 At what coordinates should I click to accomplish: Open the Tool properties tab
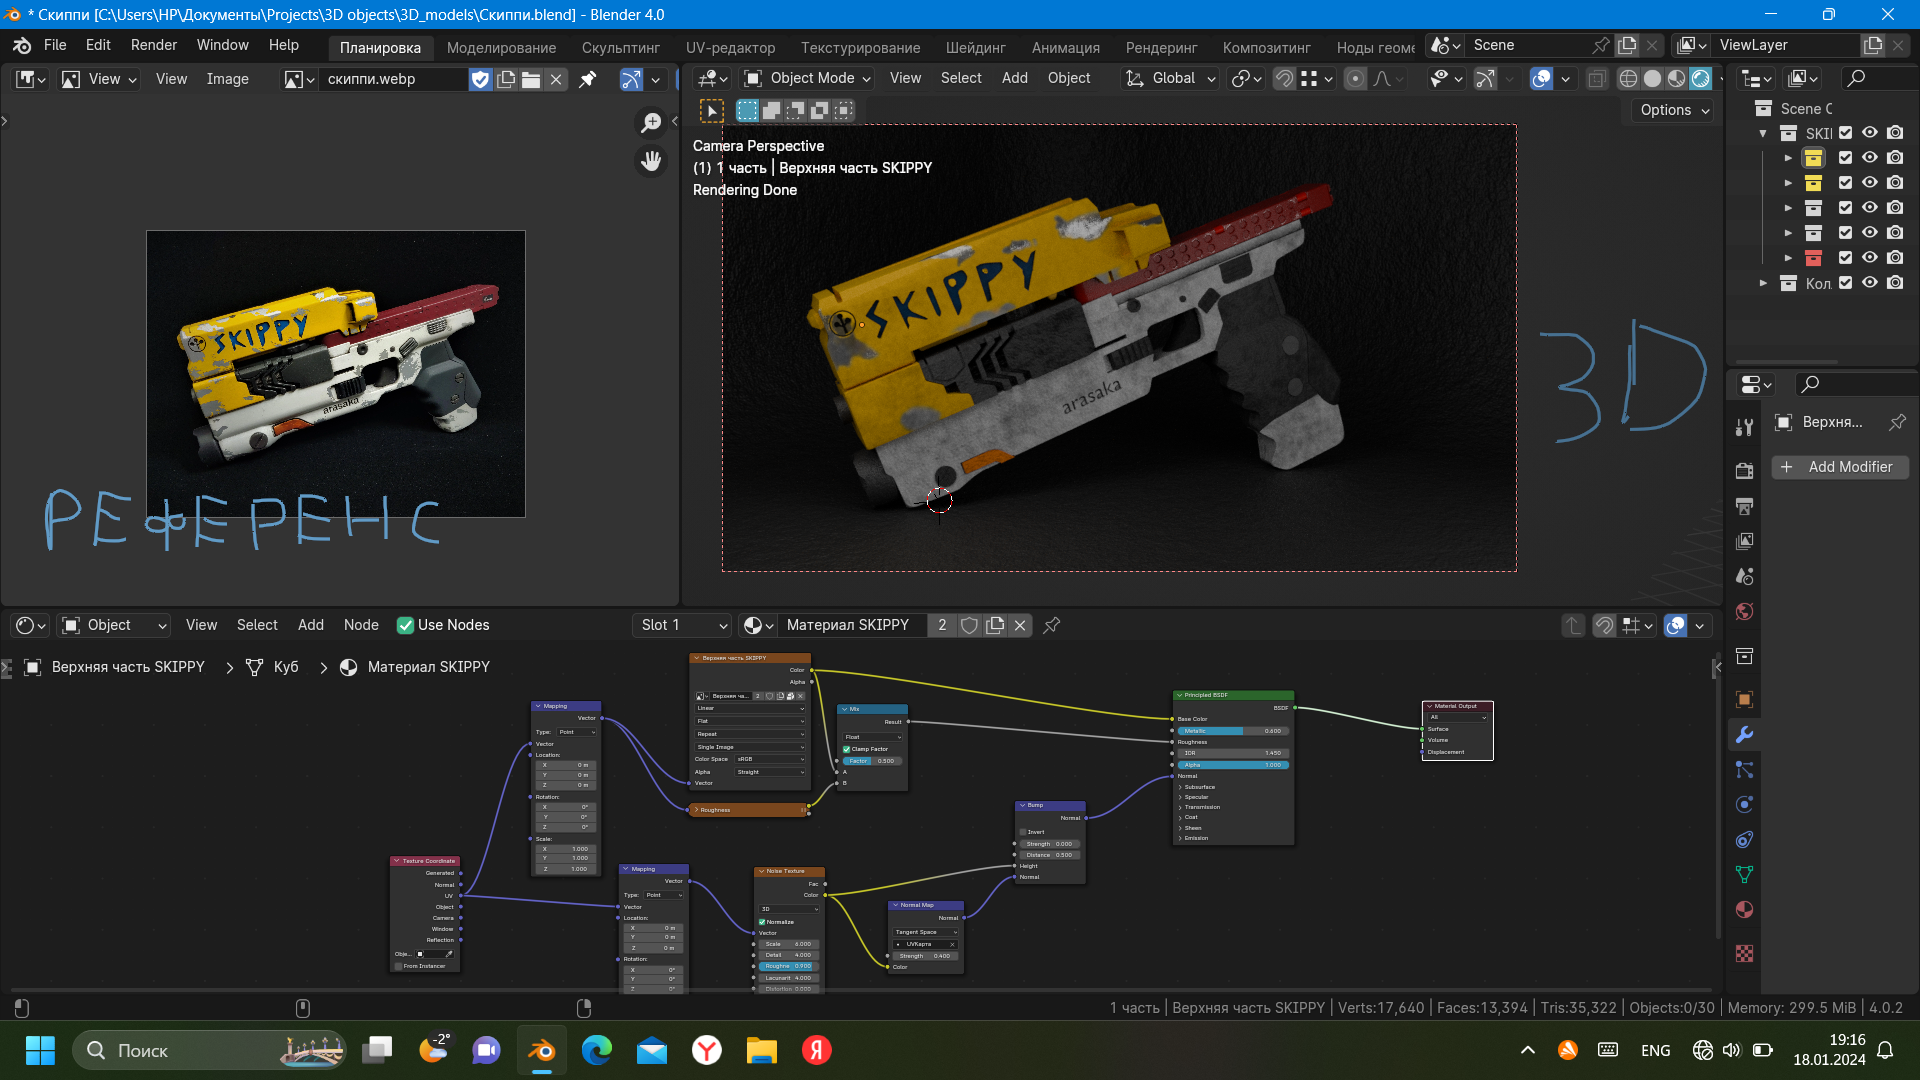tap(1745, 427)
